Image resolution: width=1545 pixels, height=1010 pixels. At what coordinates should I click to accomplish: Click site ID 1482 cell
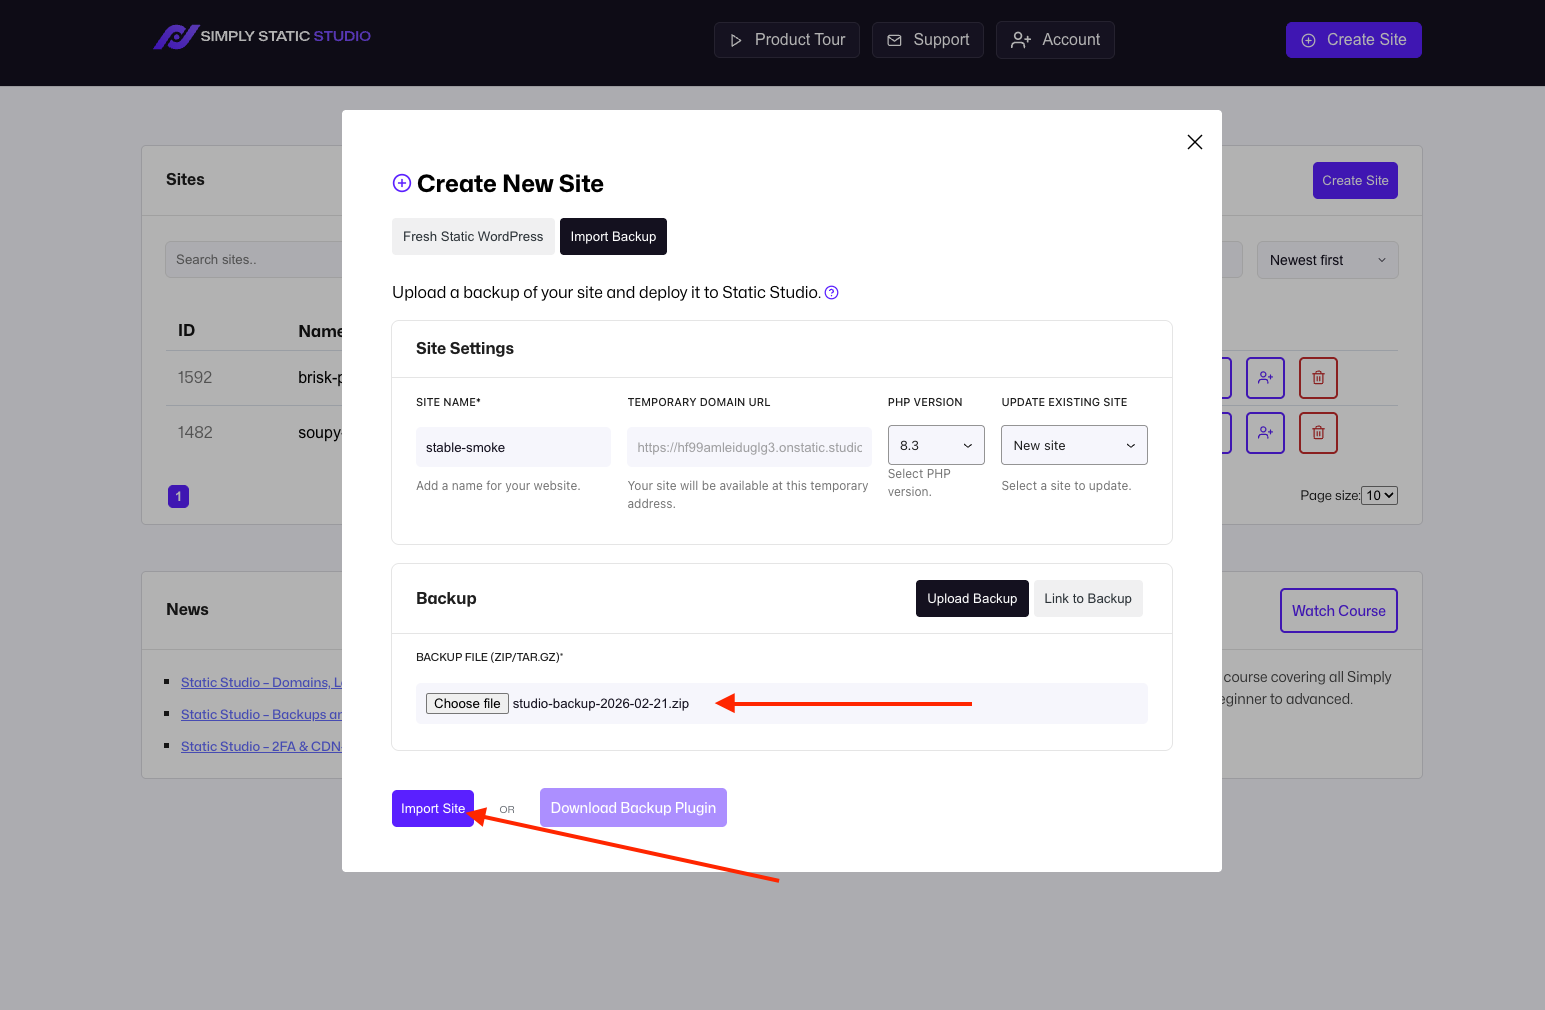click(x=195, y=433)
